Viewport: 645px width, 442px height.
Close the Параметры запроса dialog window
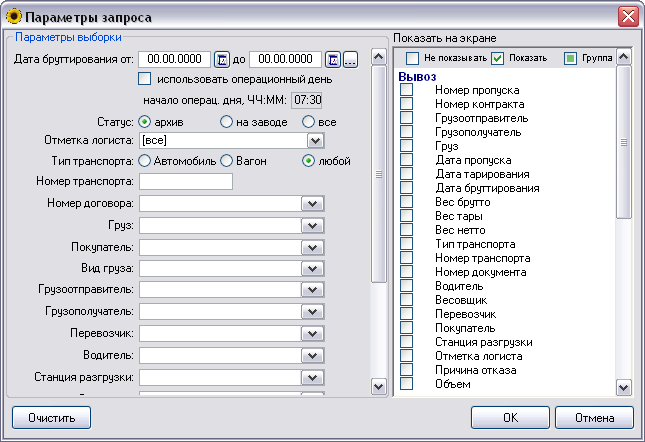click(628, 16)
